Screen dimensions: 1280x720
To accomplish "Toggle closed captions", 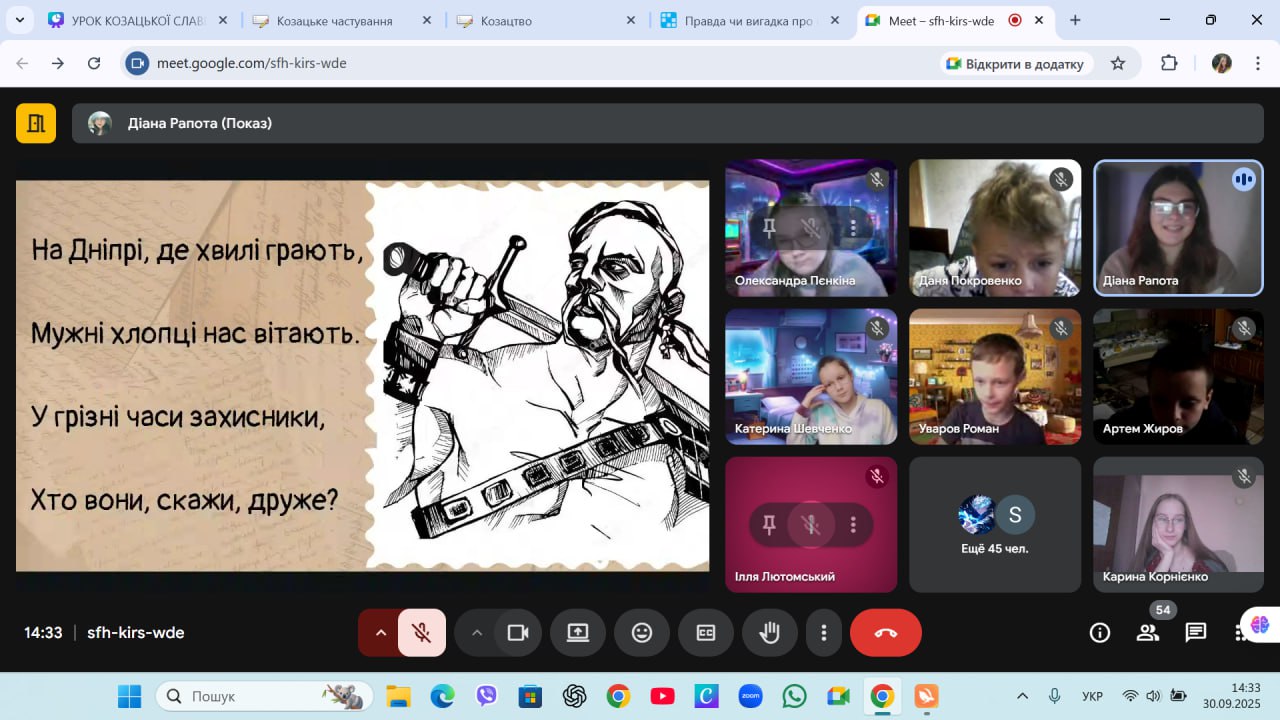I will point(706,633).
